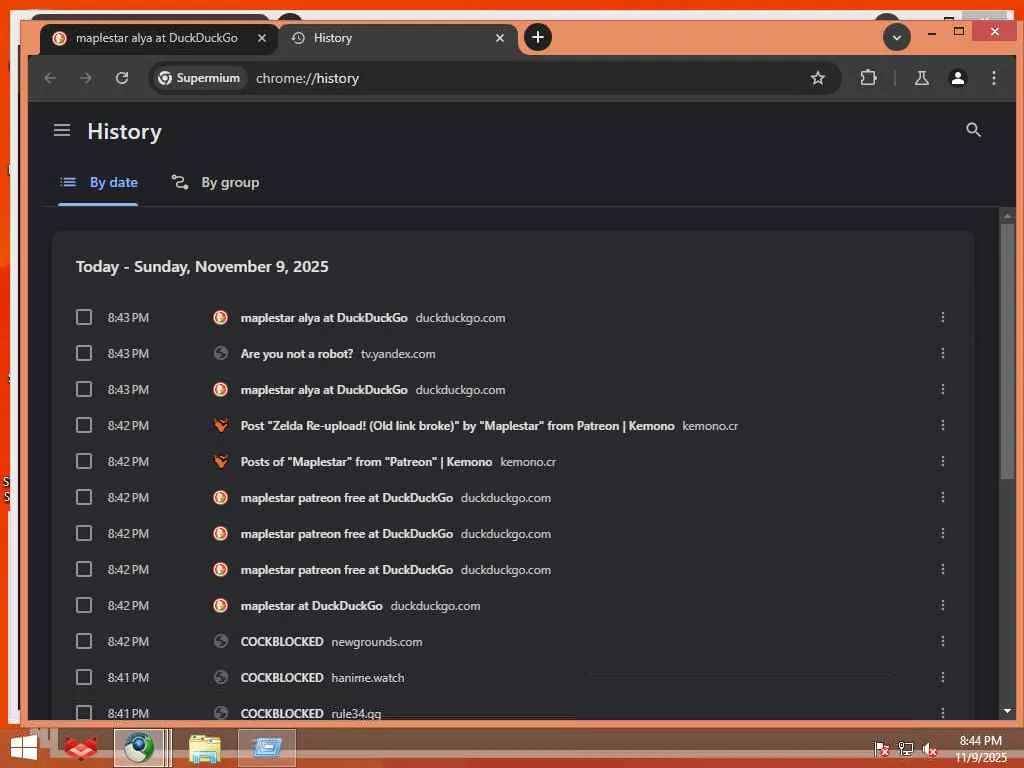This screenshot has width=1024, height=768.
Task: Open the Zelda Re-upload Kemono post link
Action: coord(457,425)
